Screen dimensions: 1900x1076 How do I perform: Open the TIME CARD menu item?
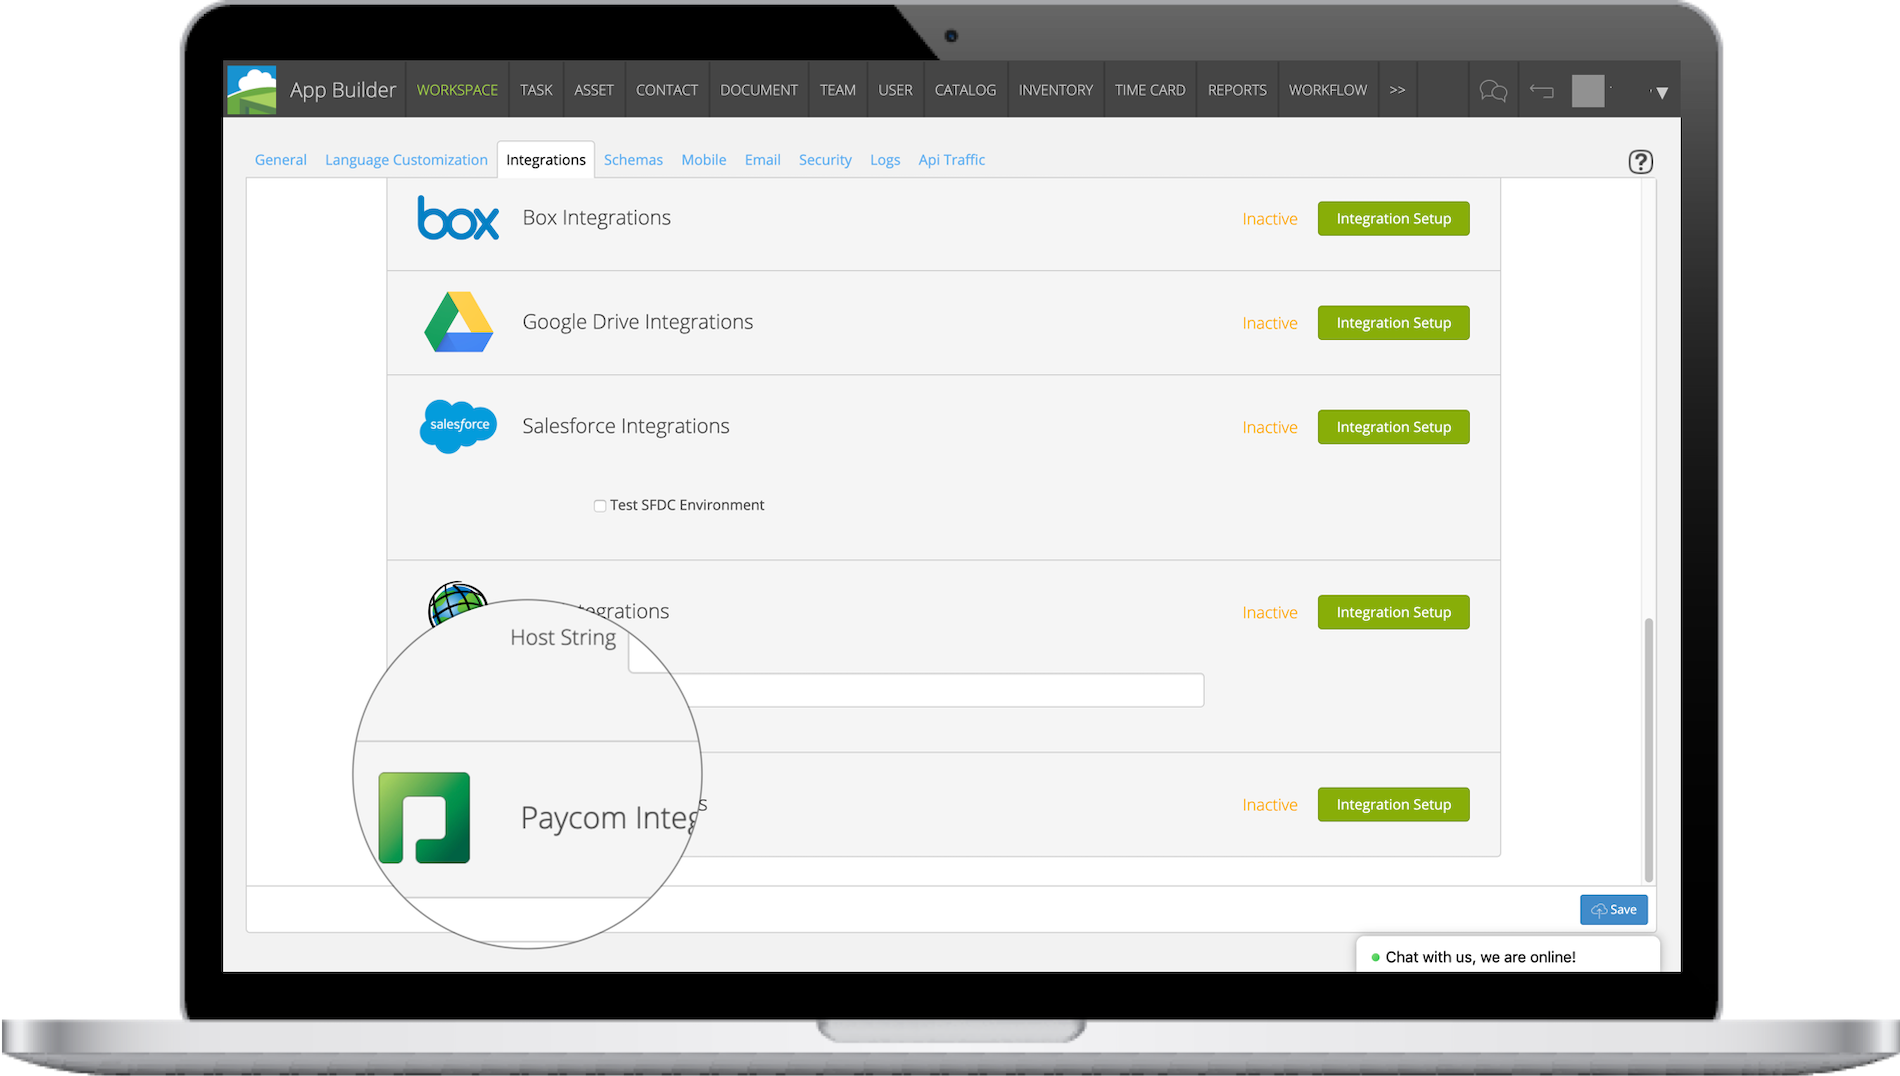point(1150,89)
